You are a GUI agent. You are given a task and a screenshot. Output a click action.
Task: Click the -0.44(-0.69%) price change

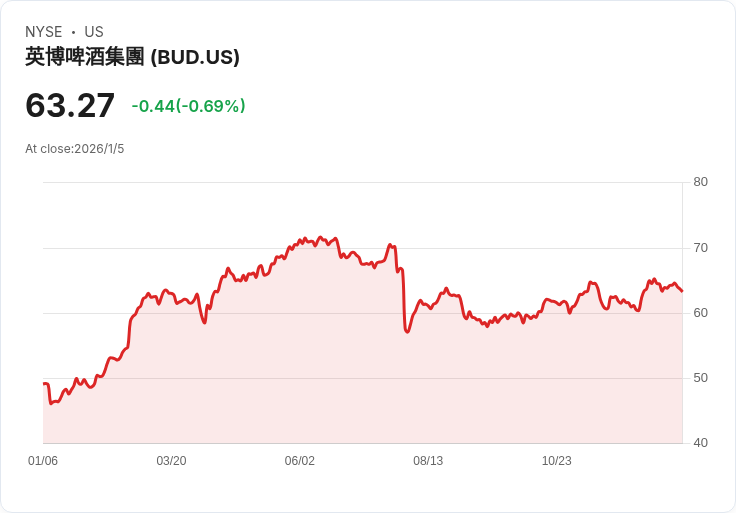click(x=188, y=106)
